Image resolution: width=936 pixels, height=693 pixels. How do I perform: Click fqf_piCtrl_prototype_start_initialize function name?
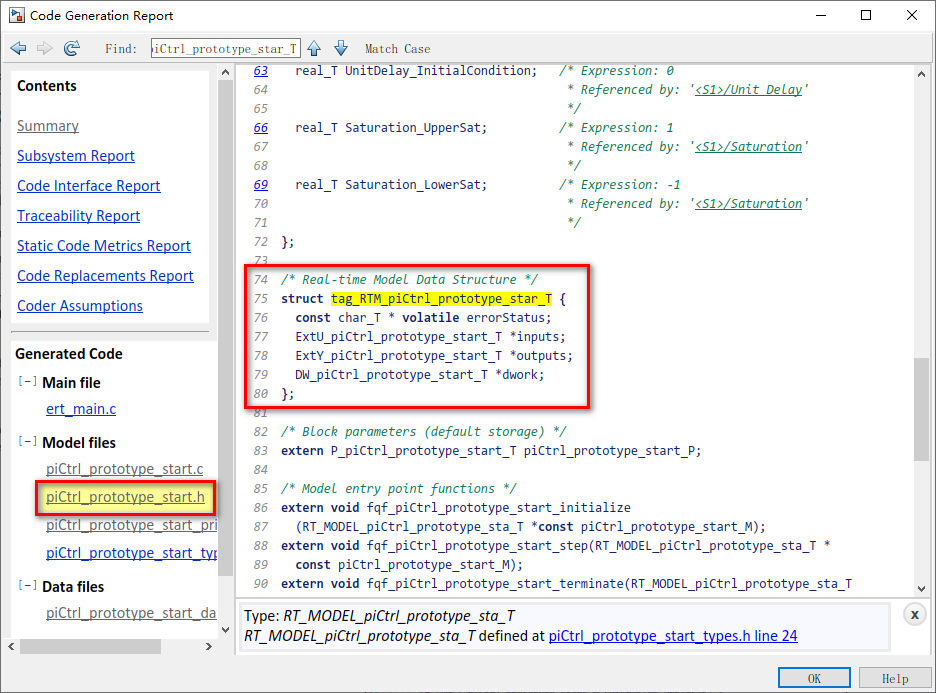tap(498, 508)
